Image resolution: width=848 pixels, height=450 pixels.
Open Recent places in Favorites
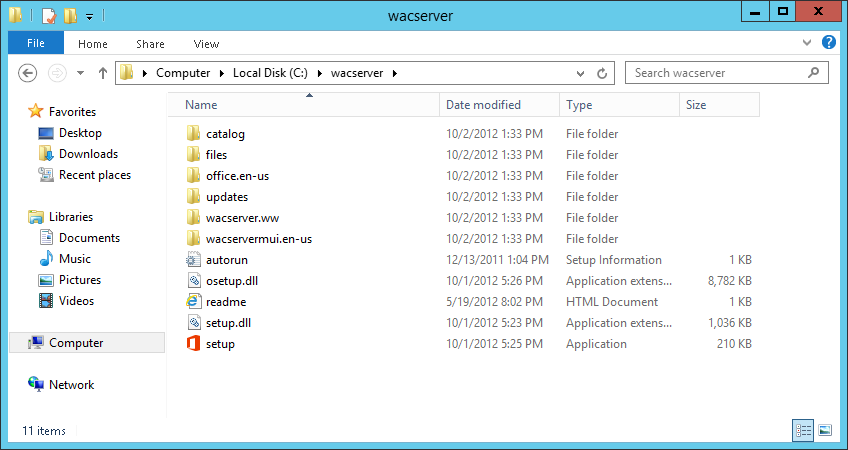[x=95, y=175]
